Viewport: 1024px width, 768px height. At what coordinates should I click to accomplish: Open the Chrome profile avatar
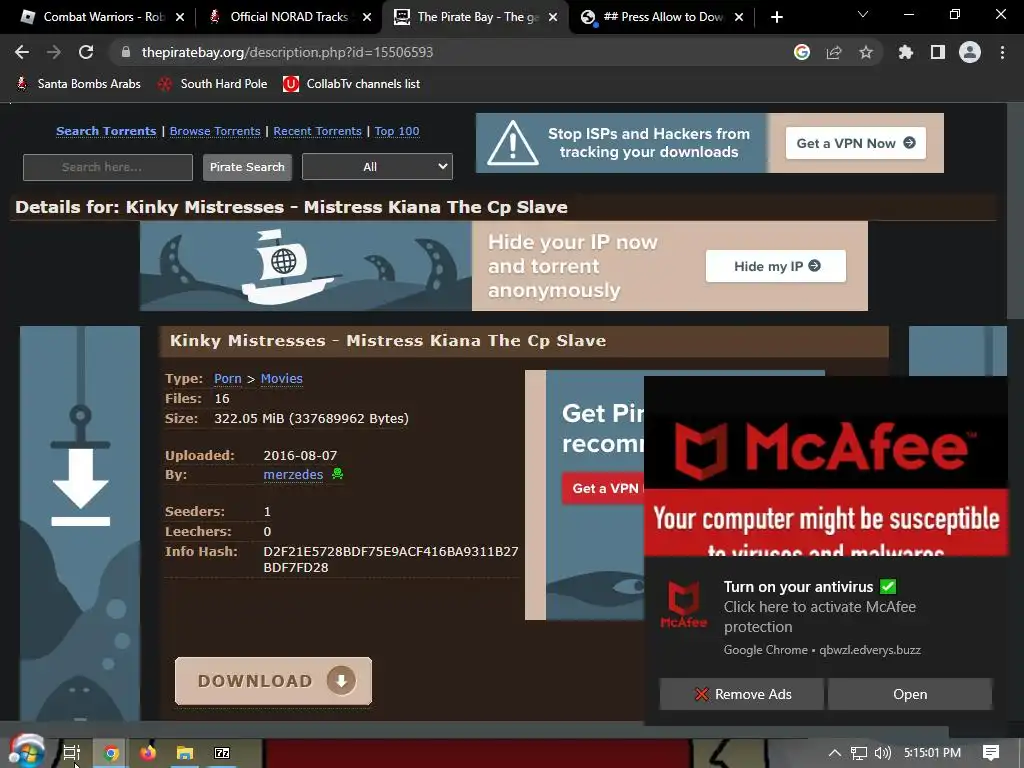970,52
